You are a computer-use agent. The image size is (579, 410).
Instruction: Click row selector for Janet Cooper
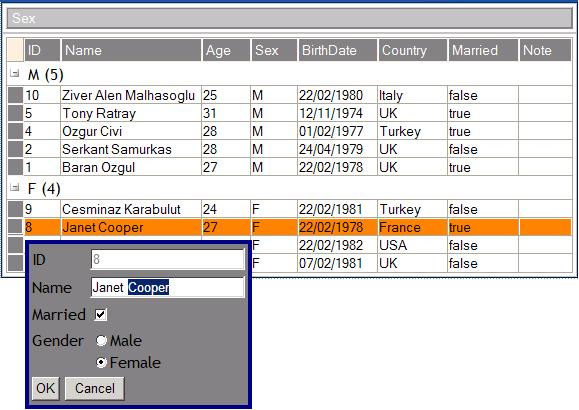tap(16, 227)
